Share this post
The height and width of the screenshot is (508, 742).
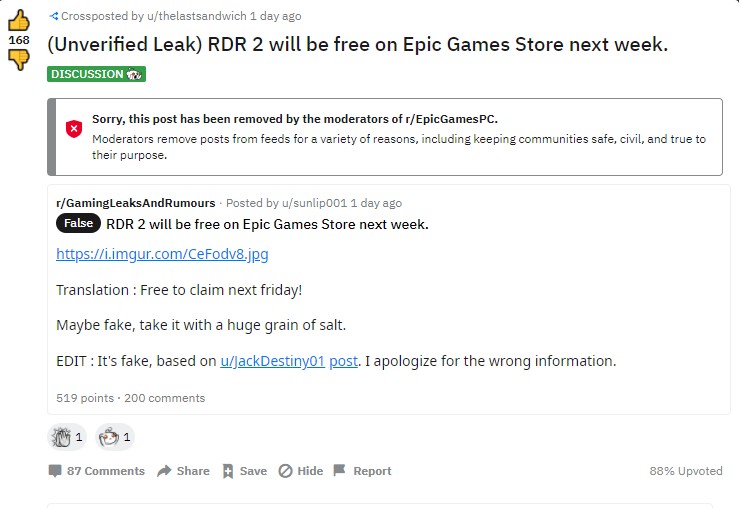click(x=184, y=471)
